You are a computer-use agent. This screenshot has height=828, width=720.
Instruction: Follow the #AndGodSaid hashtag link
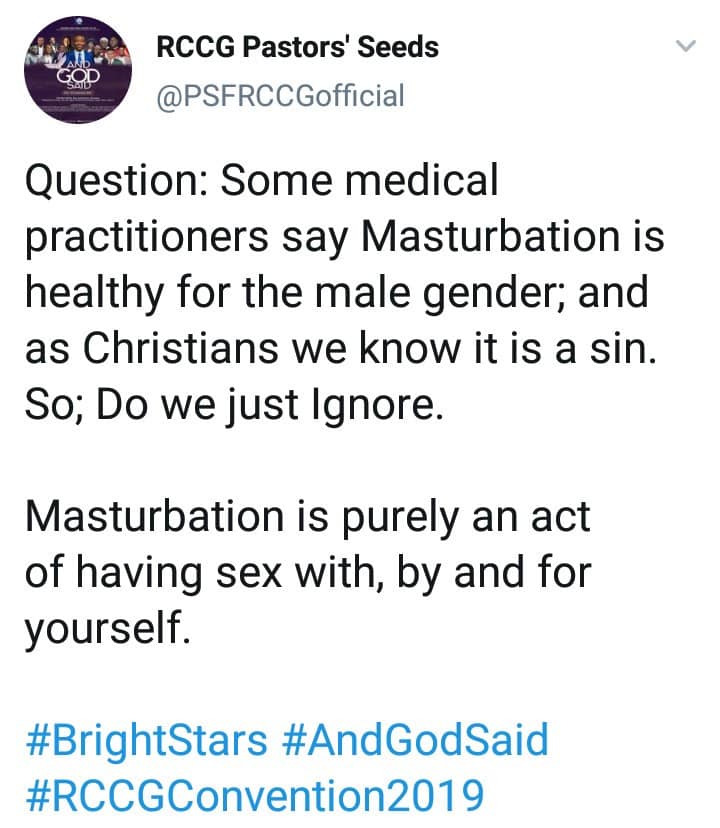(x=415, y=740)
